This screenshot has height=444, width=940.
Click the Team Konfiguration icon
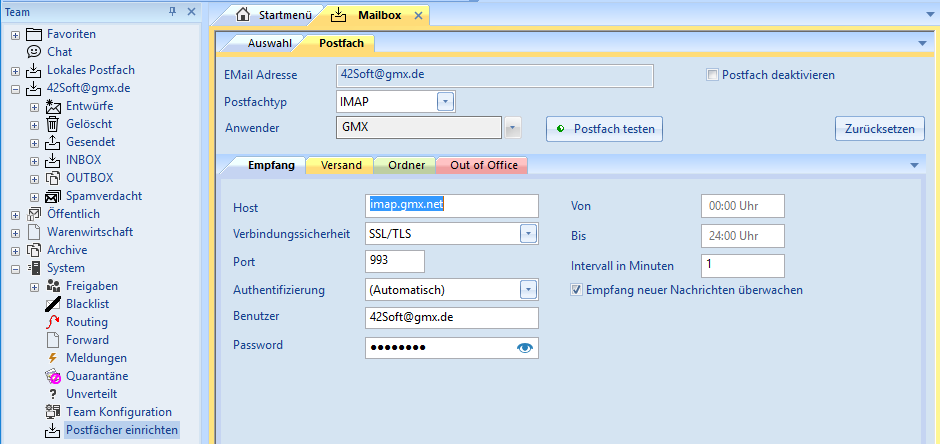(x=53, y=412)
